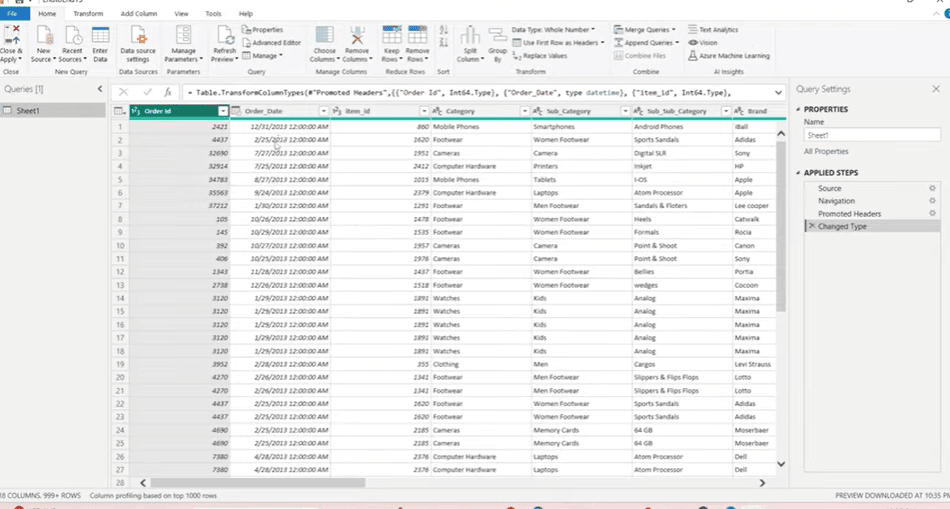Open settings gear for Navigation step
Image resolution: width=950 pixels, height=509 pixels.
coord(932,201)
